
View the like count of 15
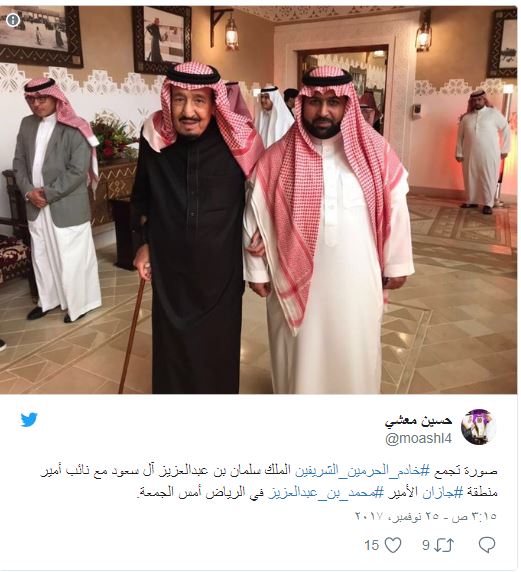pos(372,545)
